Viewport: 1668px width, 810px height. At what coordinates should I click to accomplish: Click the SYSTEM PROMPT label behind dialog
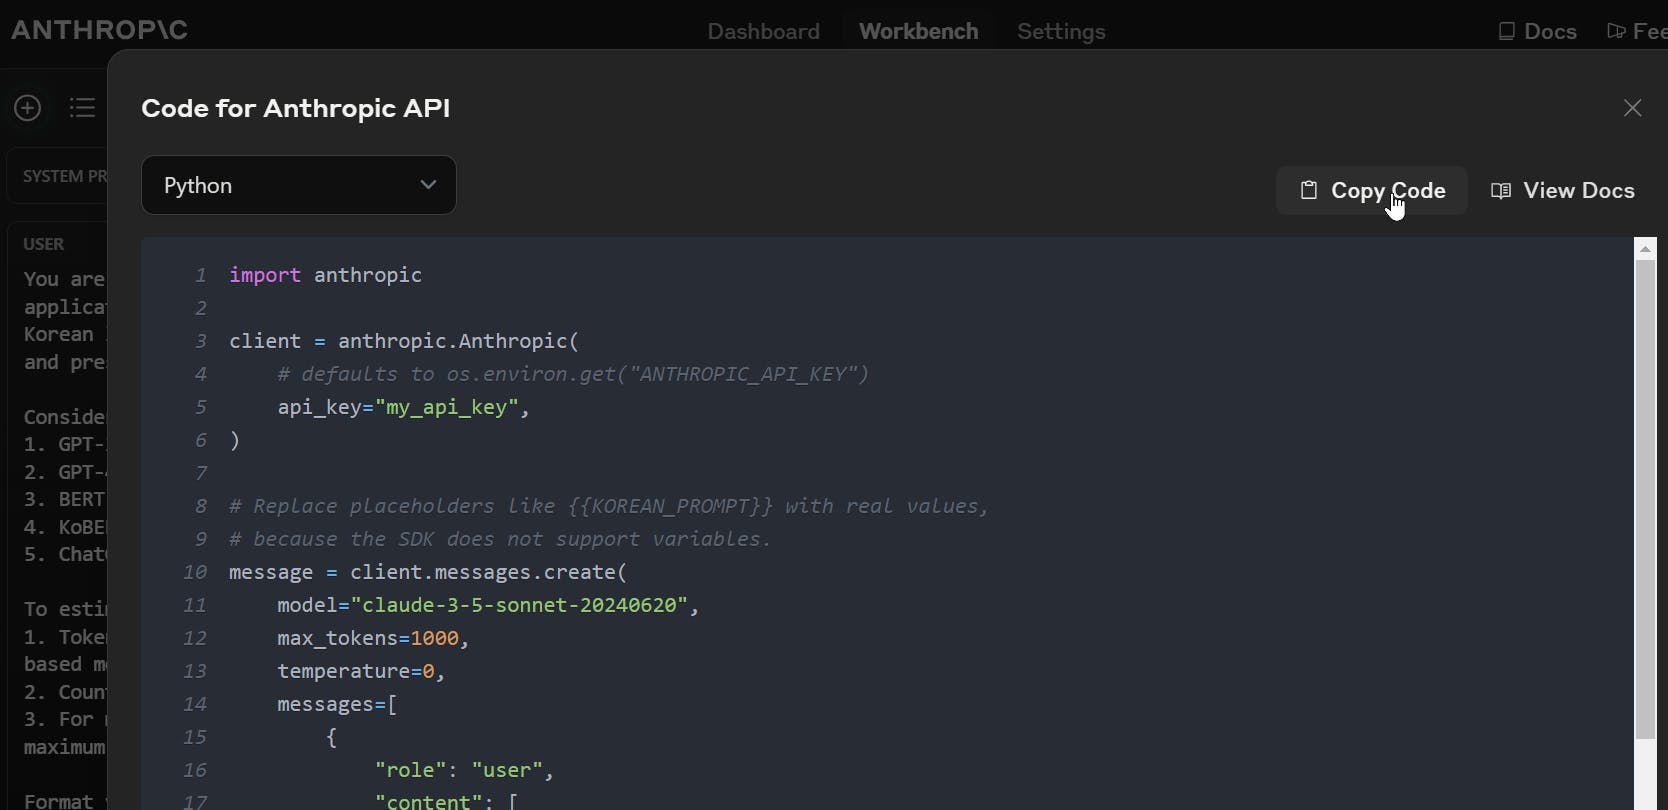click(x=65, y=176)
